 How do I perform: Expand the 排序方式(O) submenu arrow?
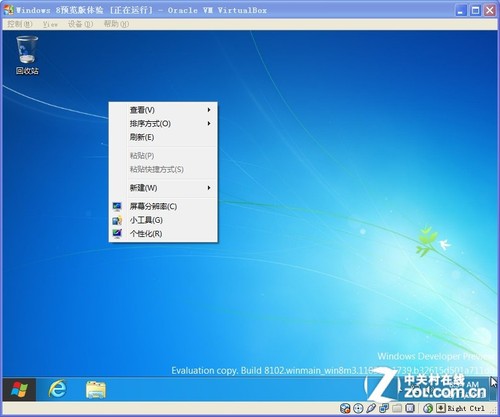(209, 123)
